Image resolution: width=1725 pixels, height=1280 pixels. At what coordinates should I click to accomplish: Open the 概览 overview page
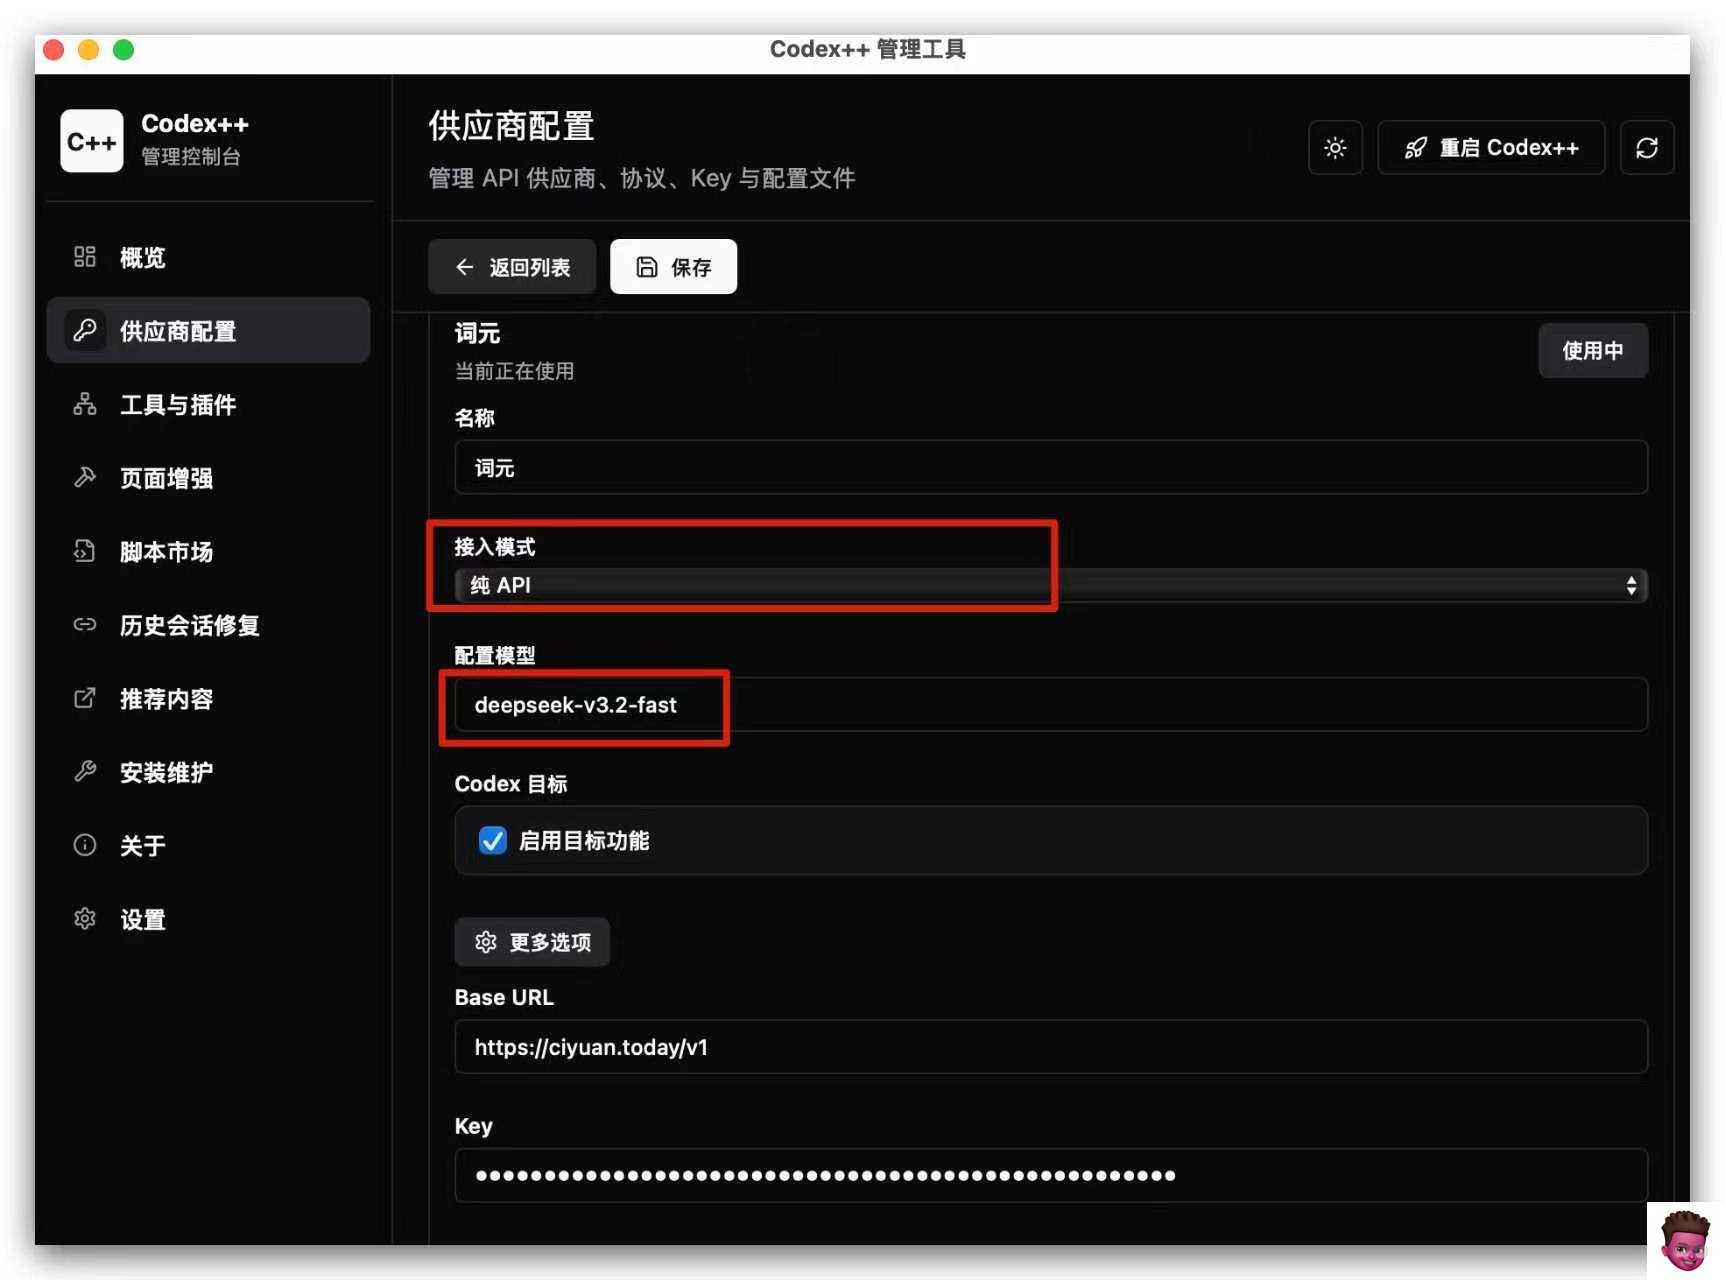tap(208, 257)
